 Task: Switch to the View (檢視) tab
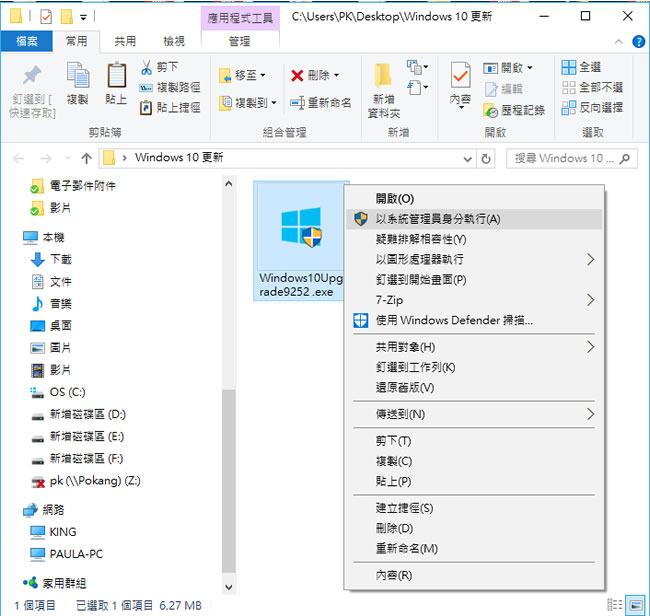[x=174, y=41]
